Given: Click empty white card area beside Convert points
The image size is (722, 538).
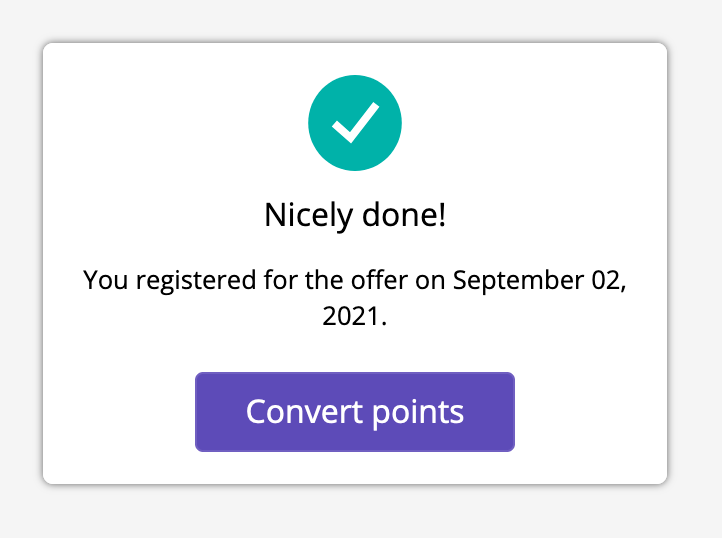Looking at the screenshot, I should 589,412.
